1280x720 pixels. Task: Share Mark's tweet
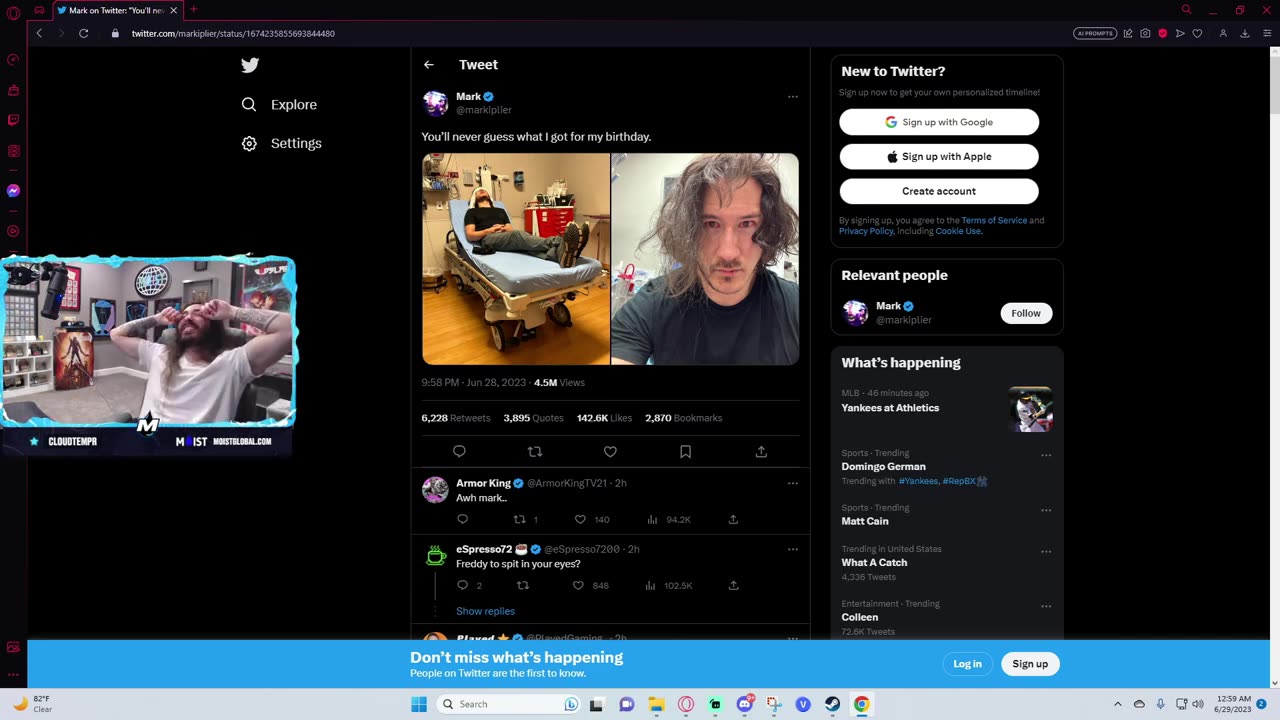coord(761,452)
